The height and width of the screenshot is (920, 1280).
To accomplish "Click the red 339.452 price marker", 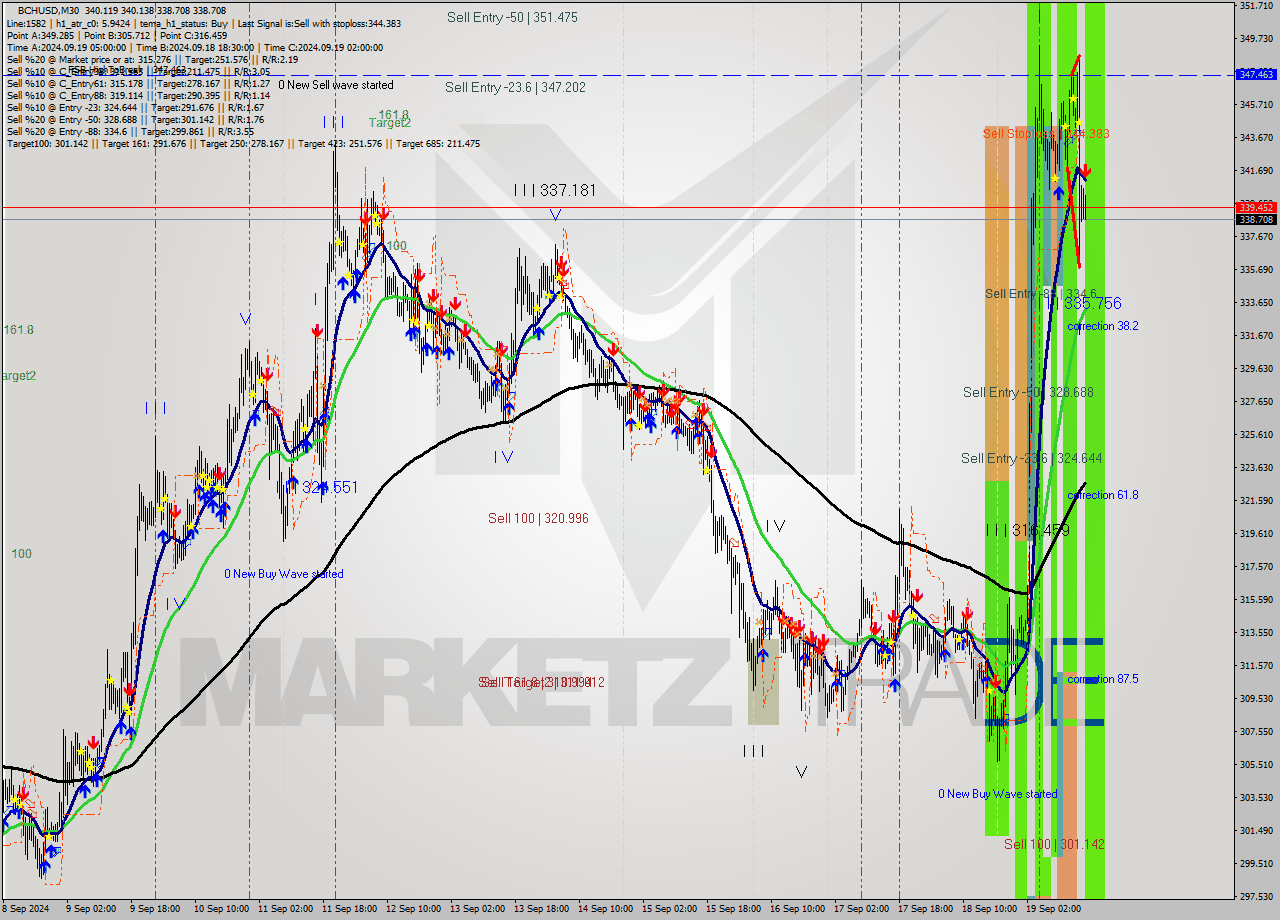I will (x=1255, y=207).
